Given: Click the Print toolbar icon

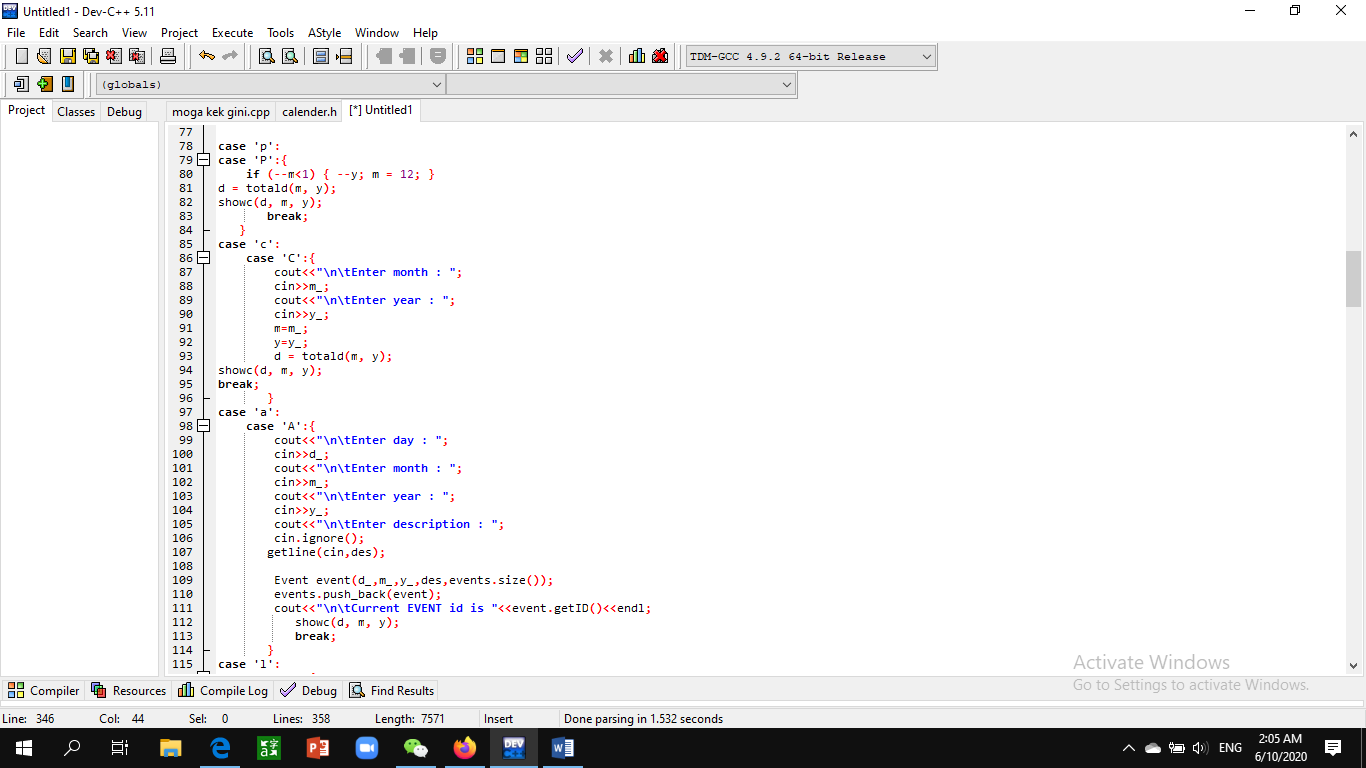Looking at the screenshot, I should pos(168,56).
